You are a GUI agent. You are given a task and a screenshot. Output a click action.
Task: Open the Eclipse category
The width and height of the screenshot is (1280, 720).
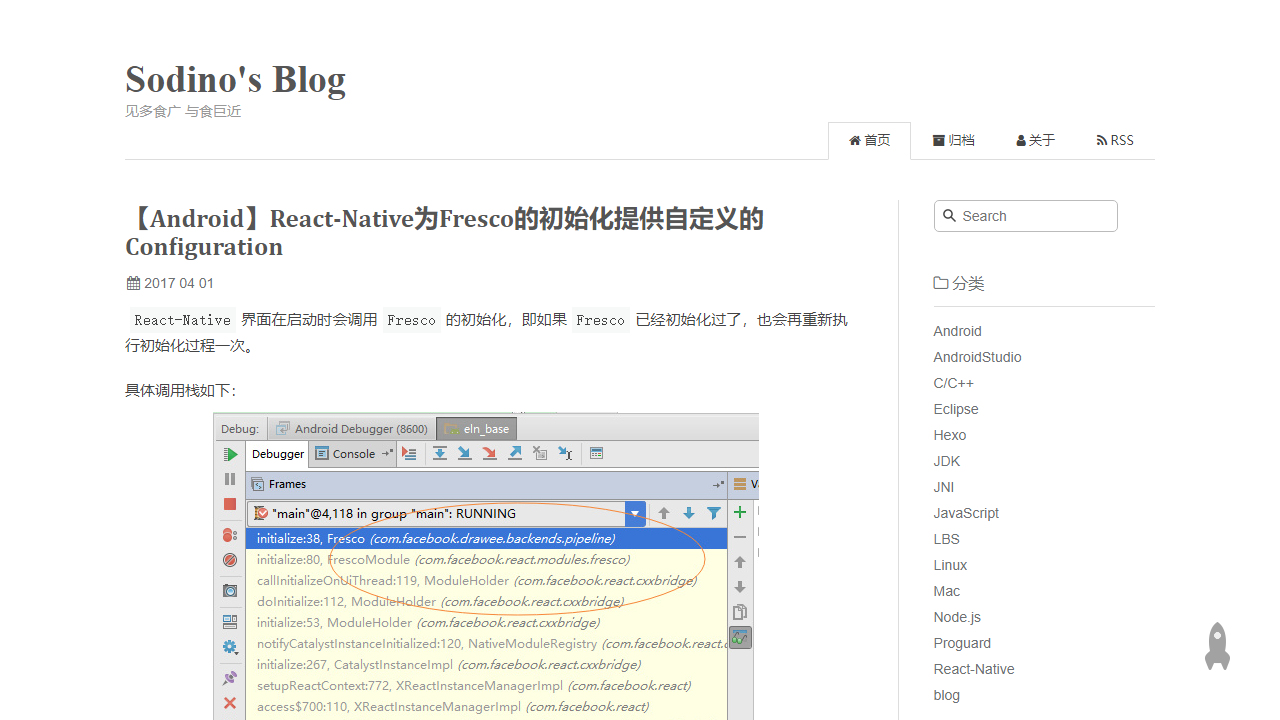956,409
